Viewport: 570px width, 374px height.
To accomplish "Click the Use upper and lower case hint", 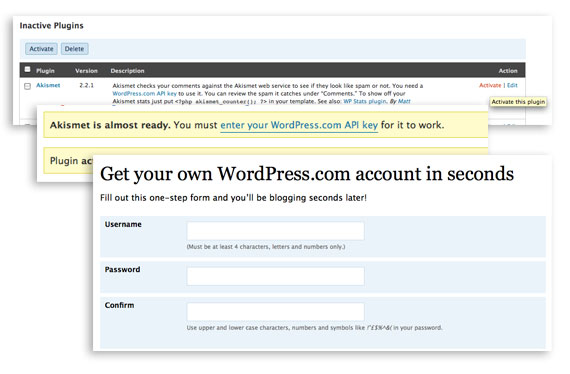I will pos(314,327).
